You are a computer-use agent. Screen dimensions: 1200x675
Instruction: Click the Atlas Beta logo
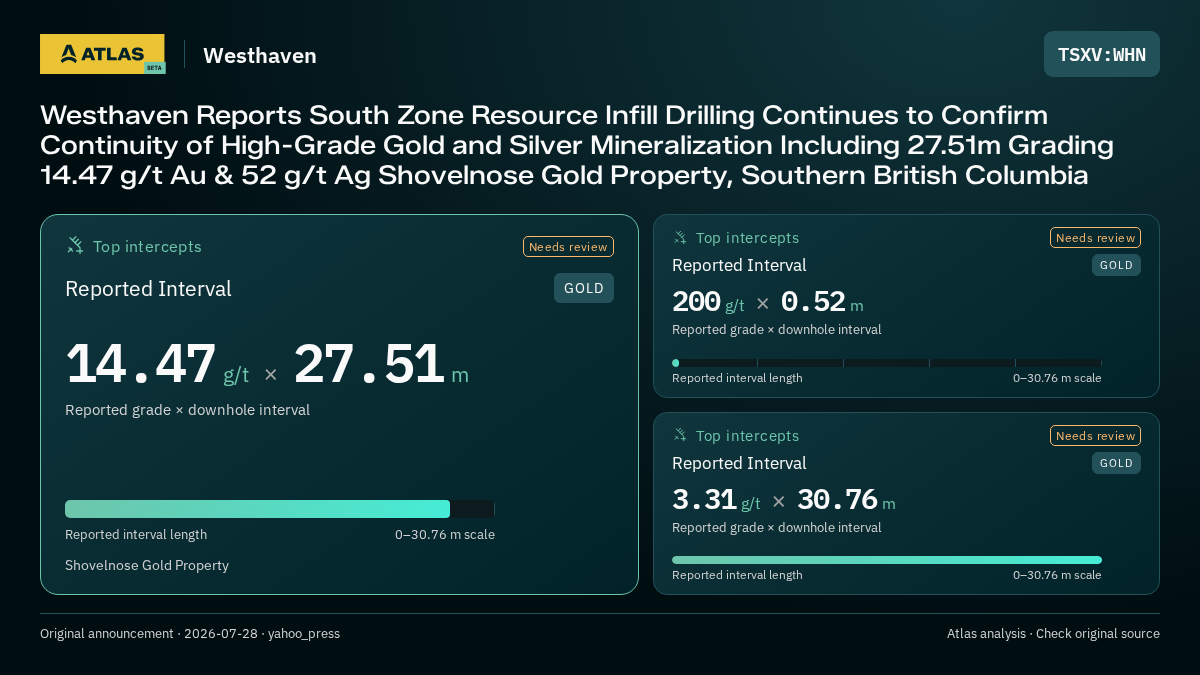pyautogui.click(x=102, y=54)
